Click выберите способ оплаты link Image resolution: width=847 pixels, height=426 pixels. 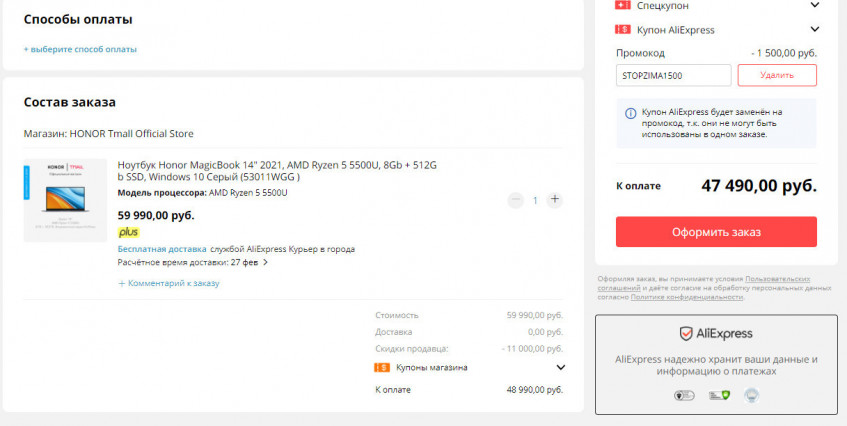click(x=80, y=49)
